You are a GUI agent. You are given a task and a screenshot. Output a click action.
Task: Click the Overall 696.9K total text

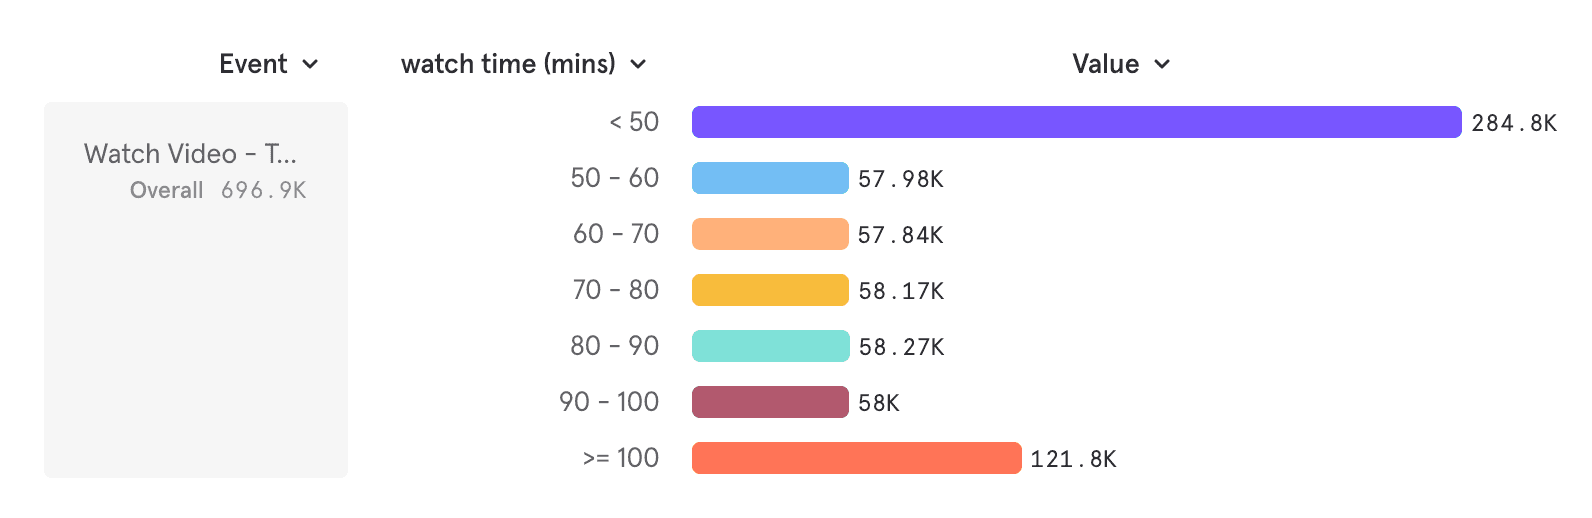218,190
